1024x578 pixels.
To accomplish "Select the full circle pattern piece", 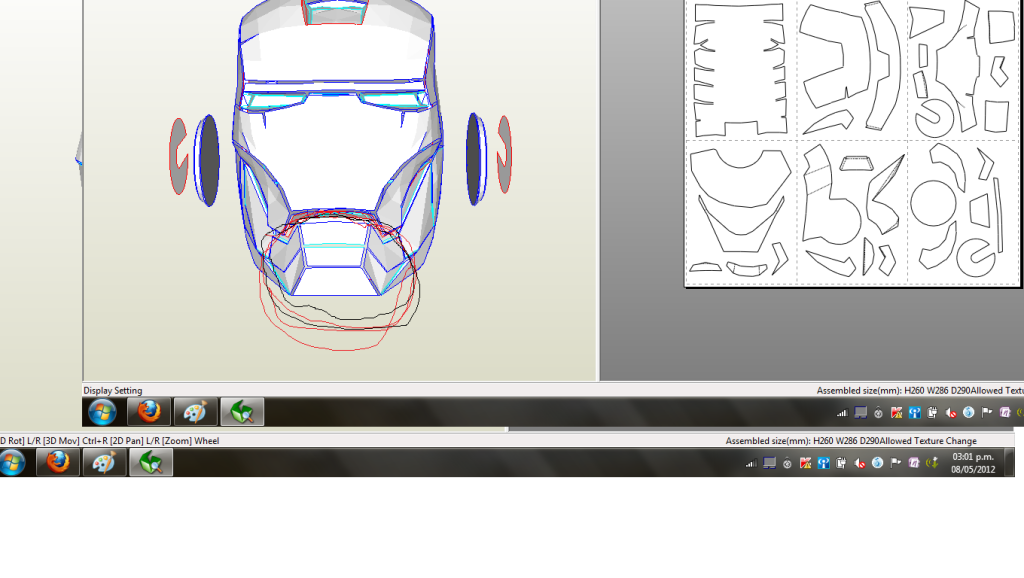I will pyautogui.click(x=933, y=203).
